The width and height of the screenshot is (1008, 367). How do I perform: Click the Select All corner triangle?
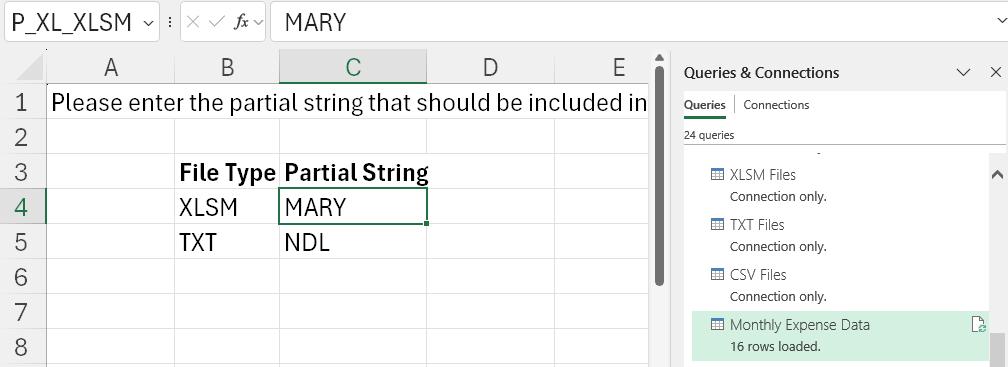pos(30,68)
